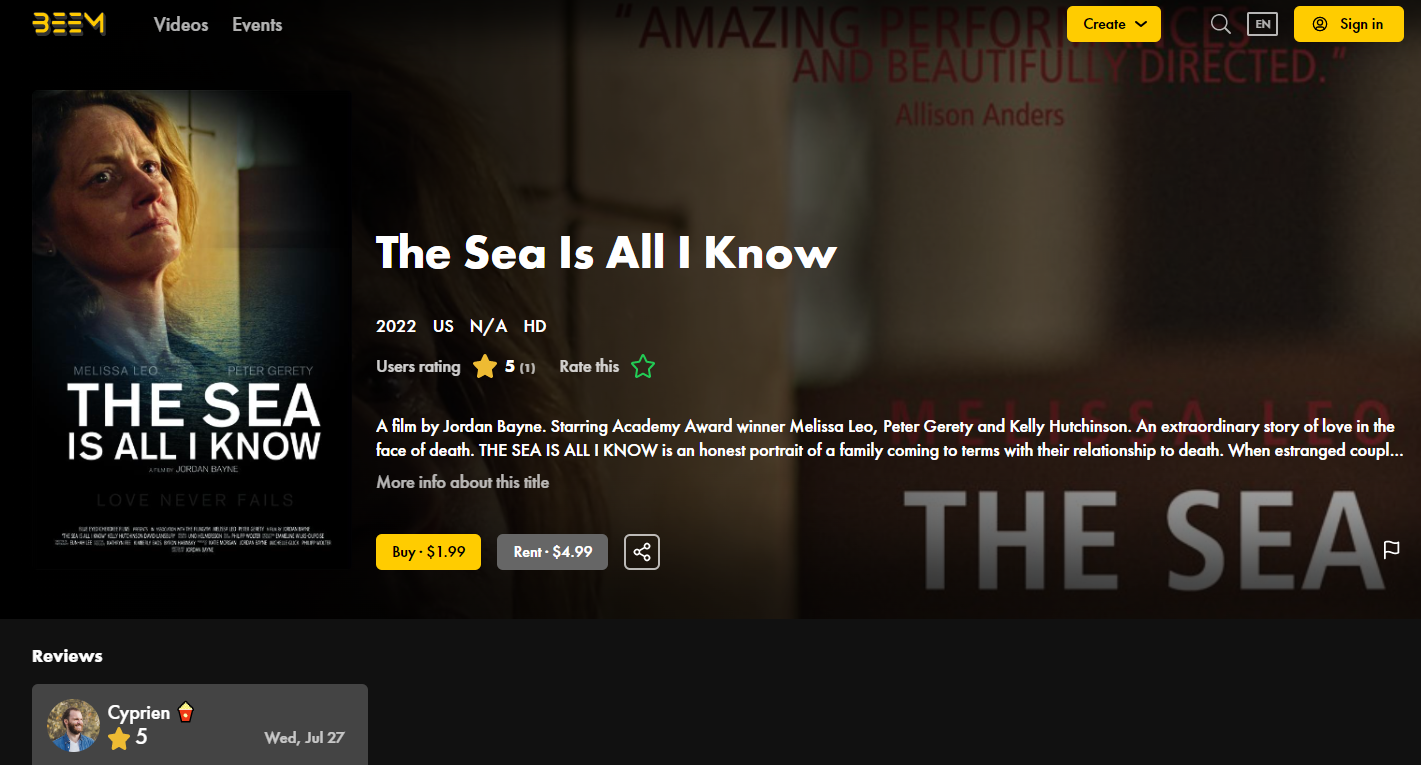1421x765 pixels.
Task: Click the star in Cyprien's review
Action: 119,739
